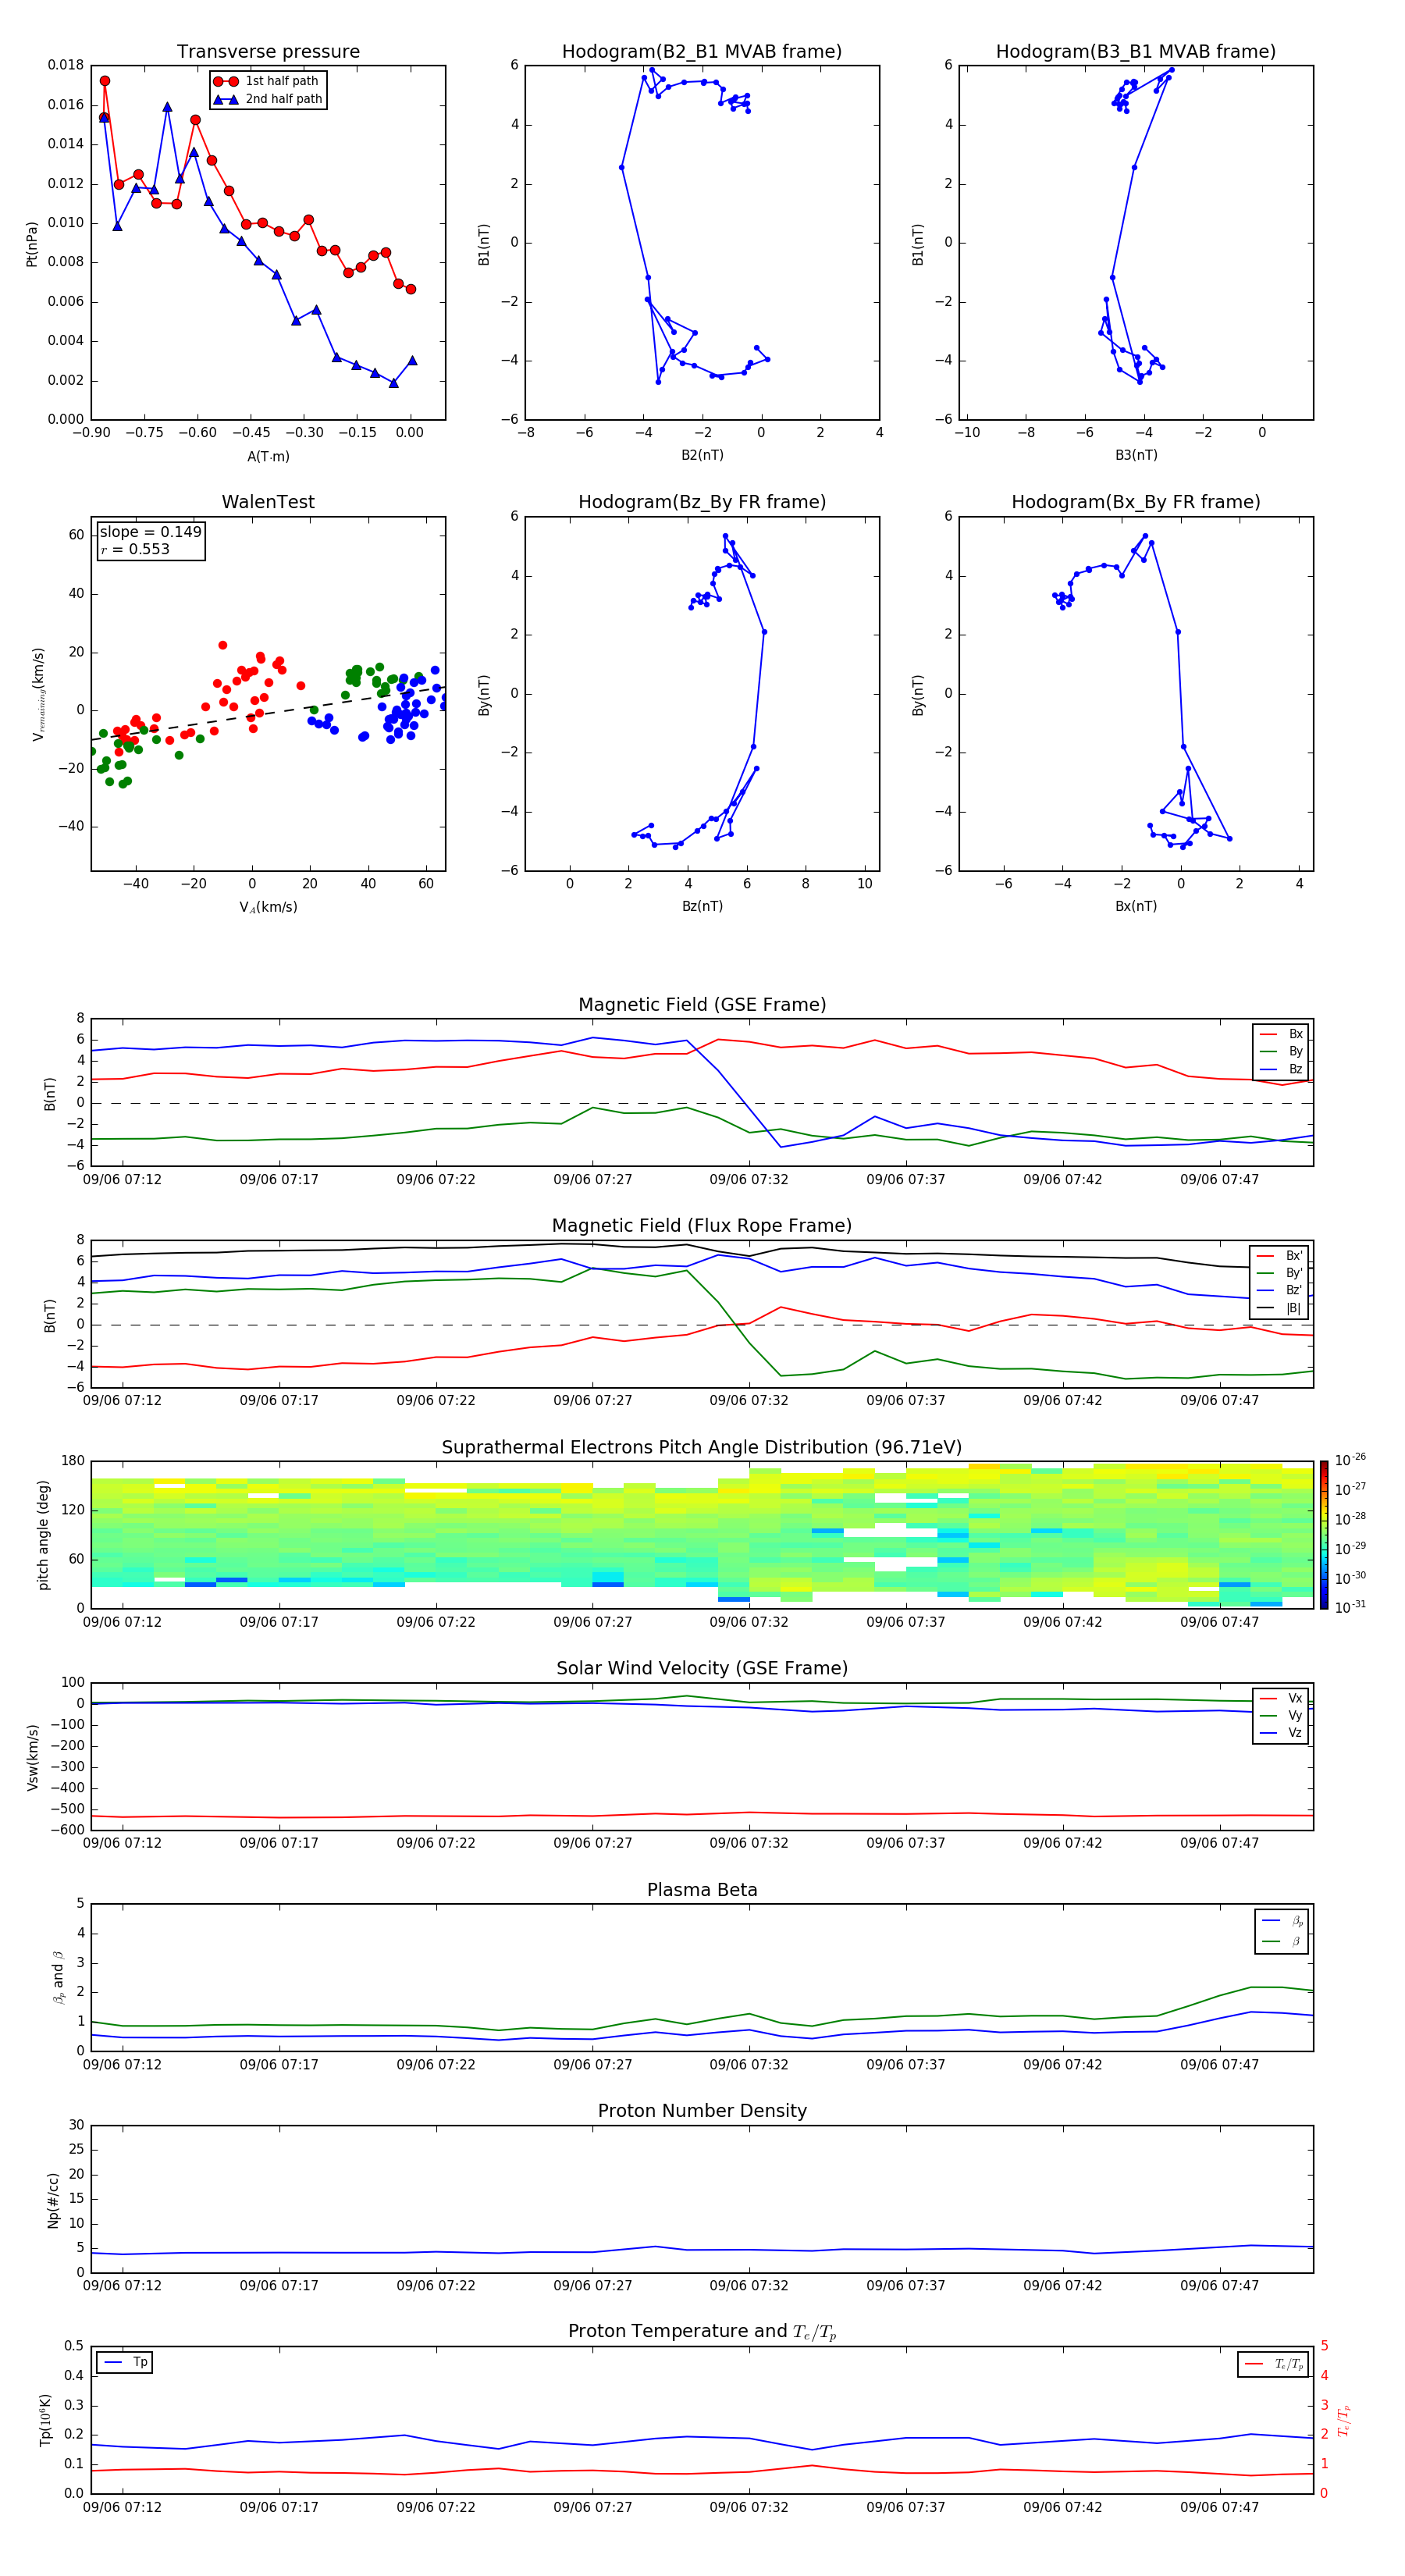Image resolution: width=1405 pixels, height=2576 pixels.
Task: Select the "|B|" flux rope legend entry
Action: pos(1280,1308)
